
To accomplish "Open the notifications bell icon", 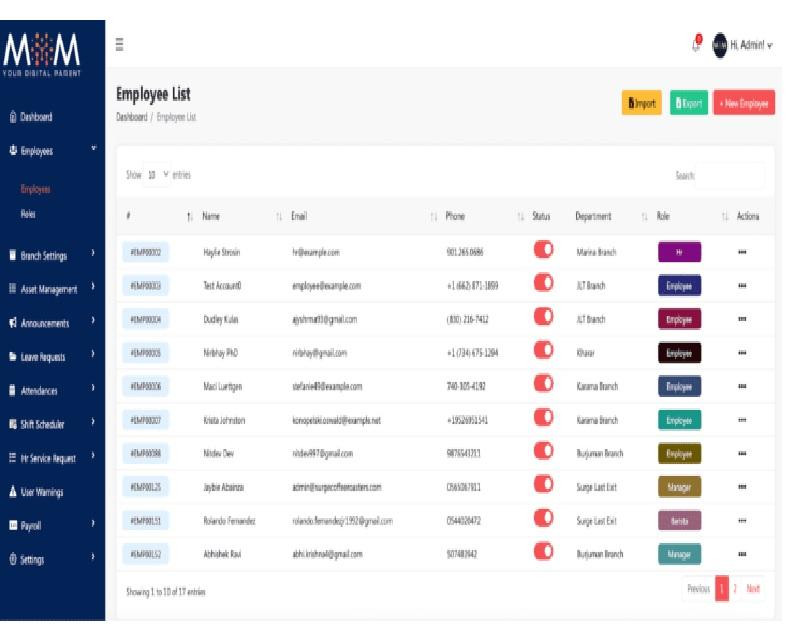I will [695, 42].
